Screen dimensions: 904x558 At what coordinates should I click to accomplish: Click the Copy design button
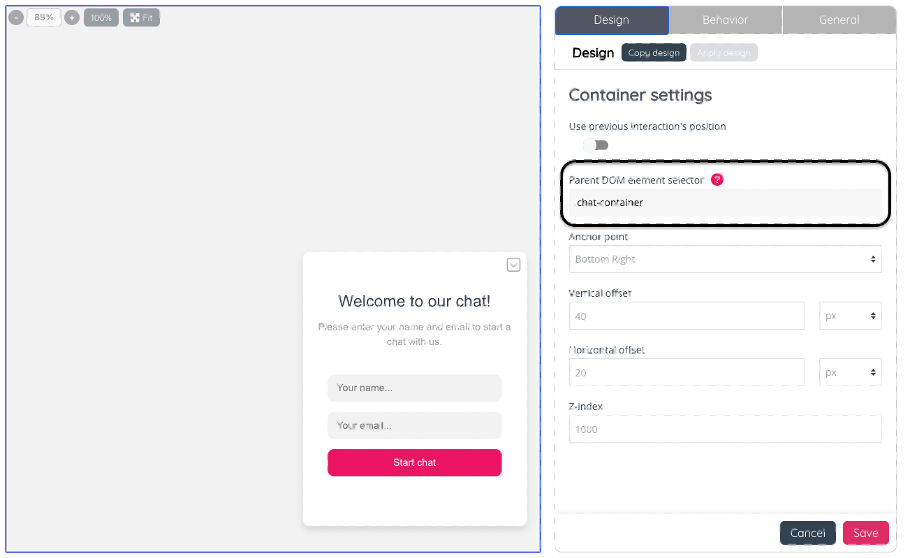654,53
